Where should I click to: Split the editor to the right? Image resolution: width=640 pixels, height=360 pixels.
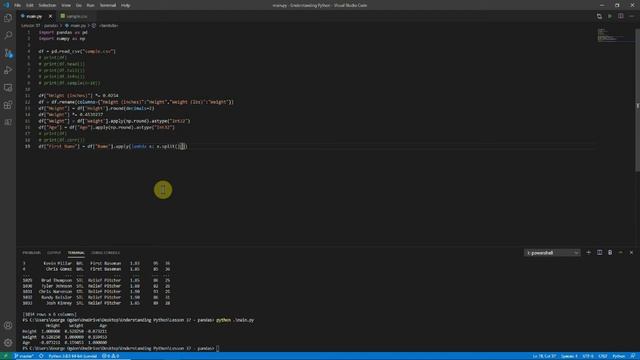point(620,16)
